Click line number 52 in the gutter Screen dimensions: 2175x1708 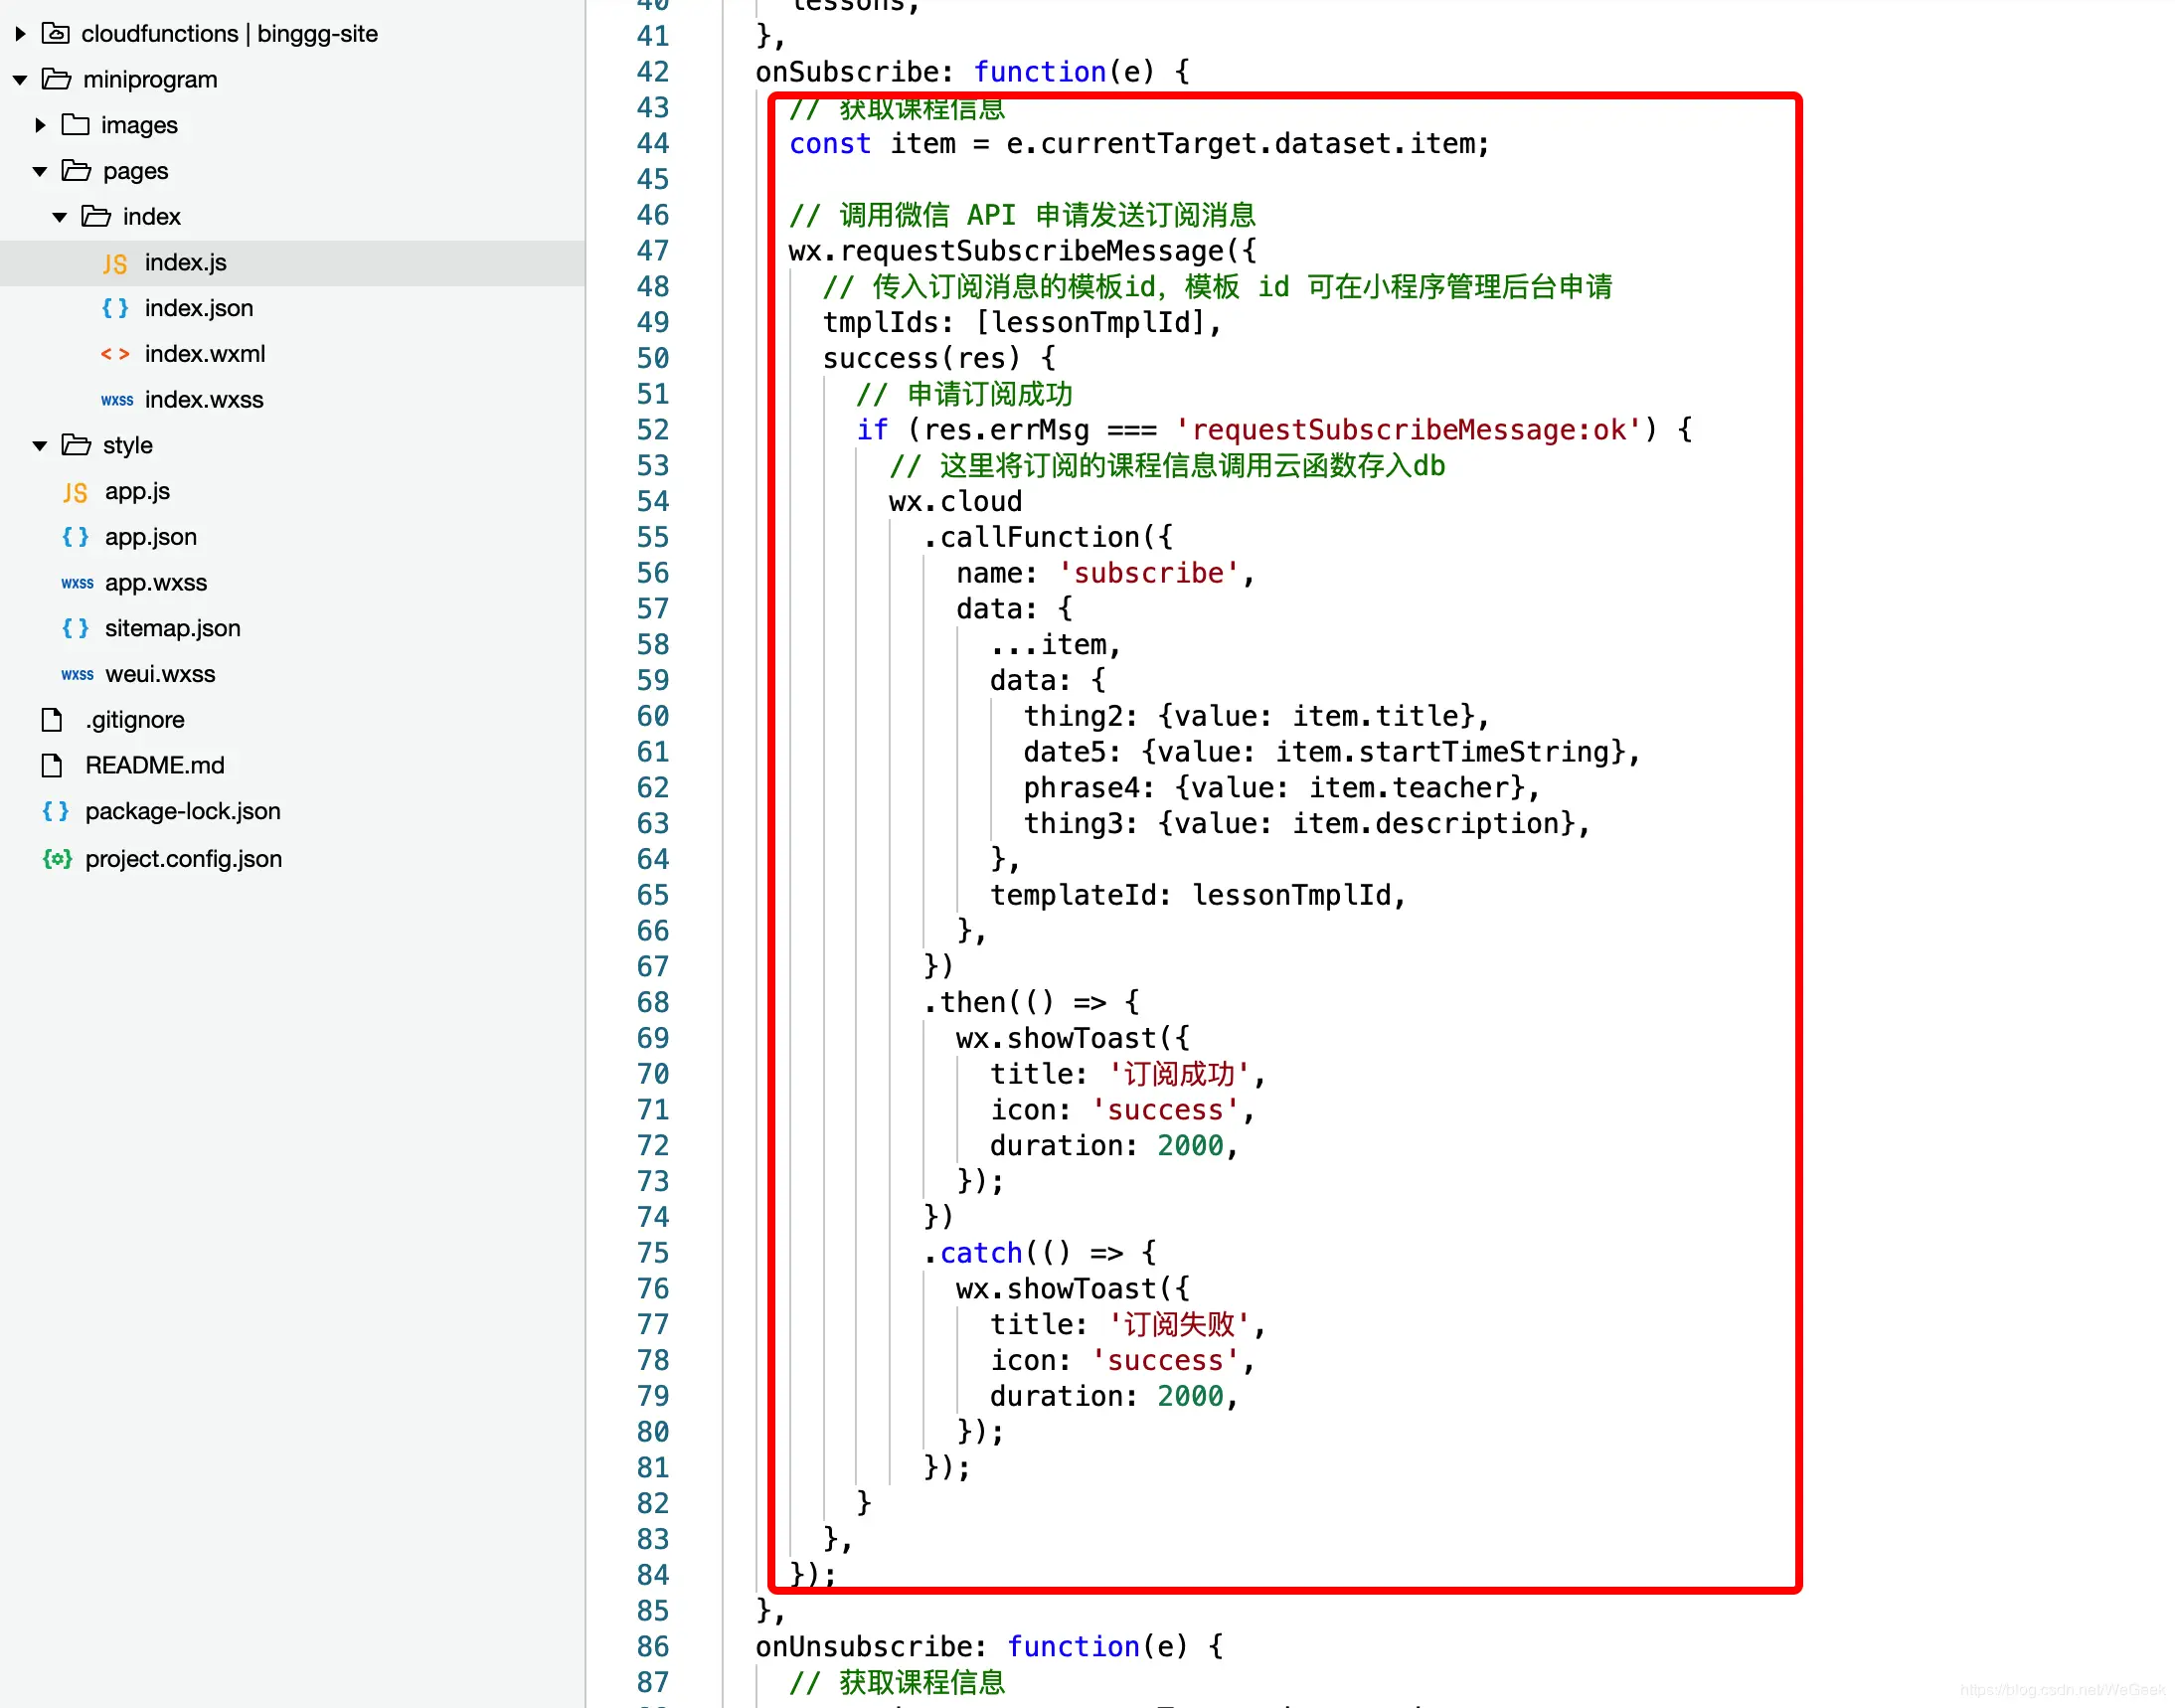(x=652, y=430)
